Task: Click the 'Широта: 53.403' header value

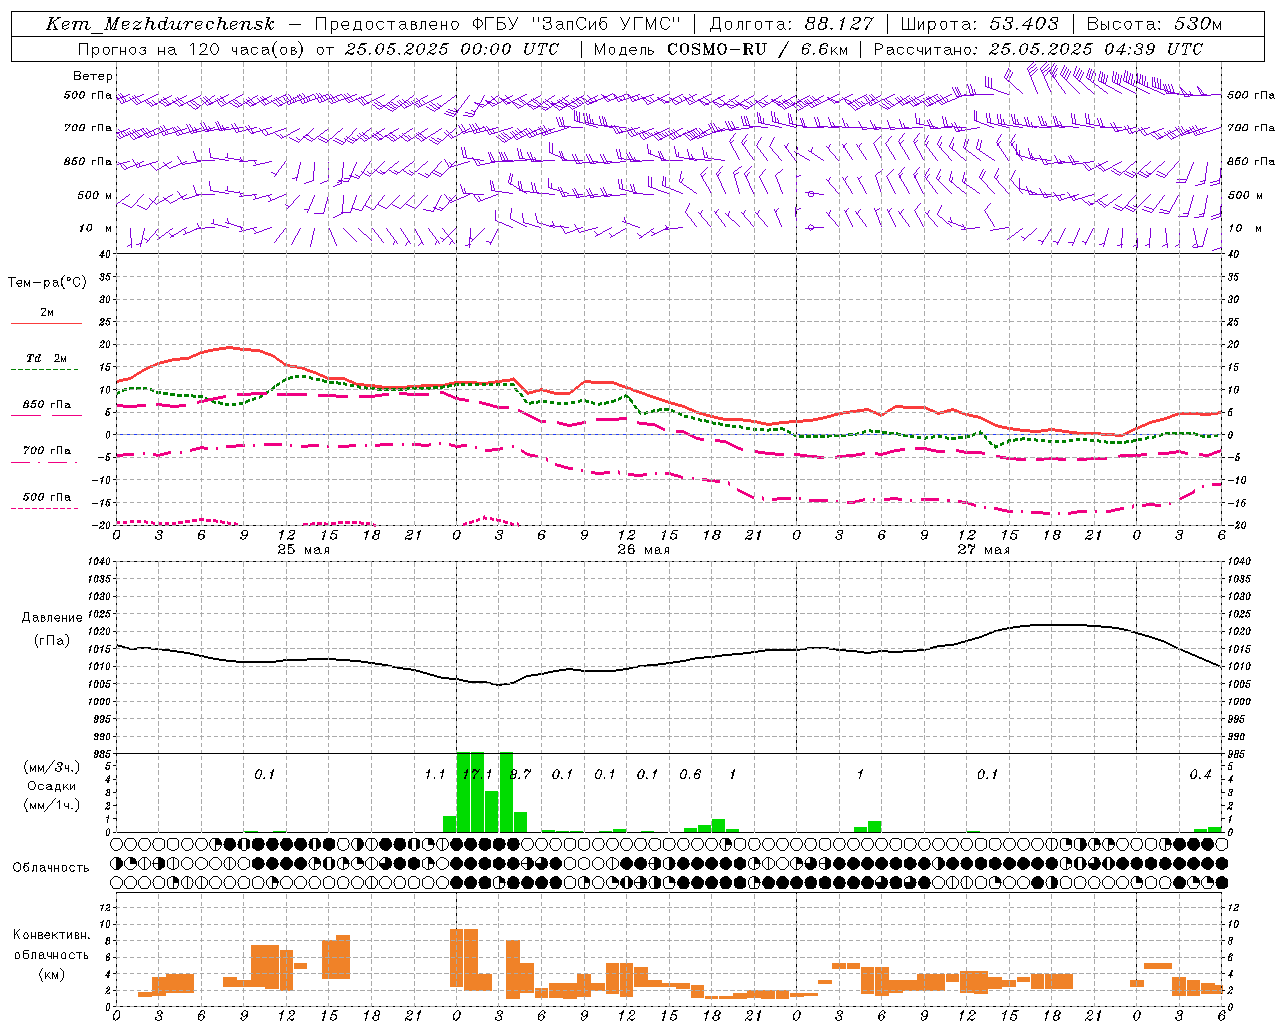Action: tap(979, 24)
